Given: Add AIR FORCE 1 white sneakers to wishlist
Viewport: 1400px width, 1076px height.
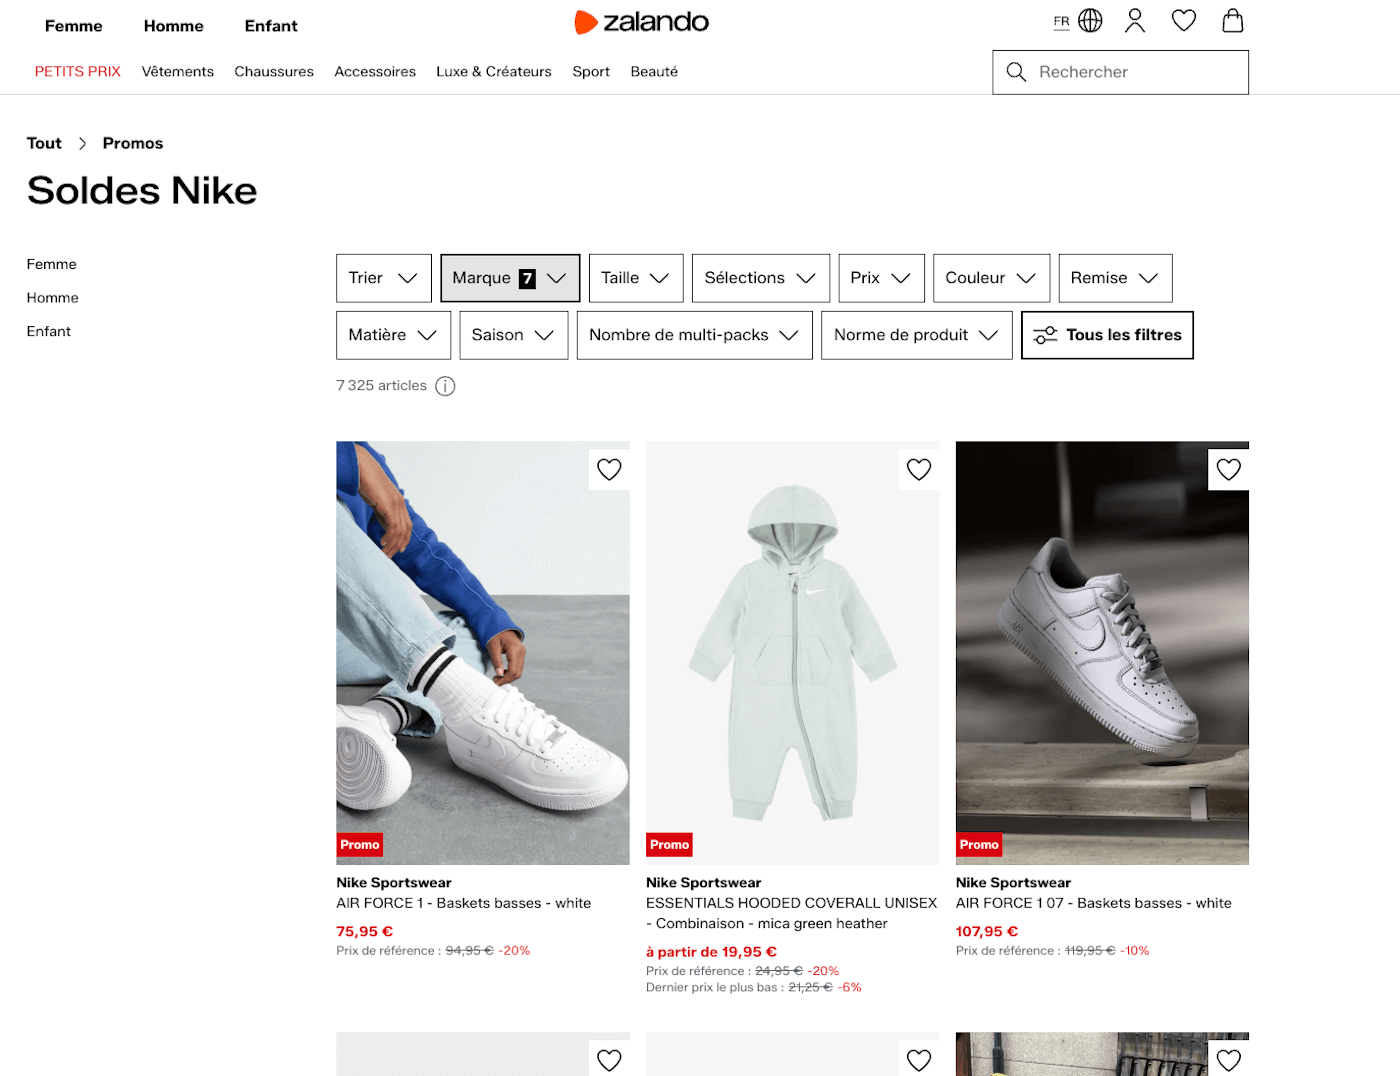Looking at the screenshot, I should click(x=608, y=469).
